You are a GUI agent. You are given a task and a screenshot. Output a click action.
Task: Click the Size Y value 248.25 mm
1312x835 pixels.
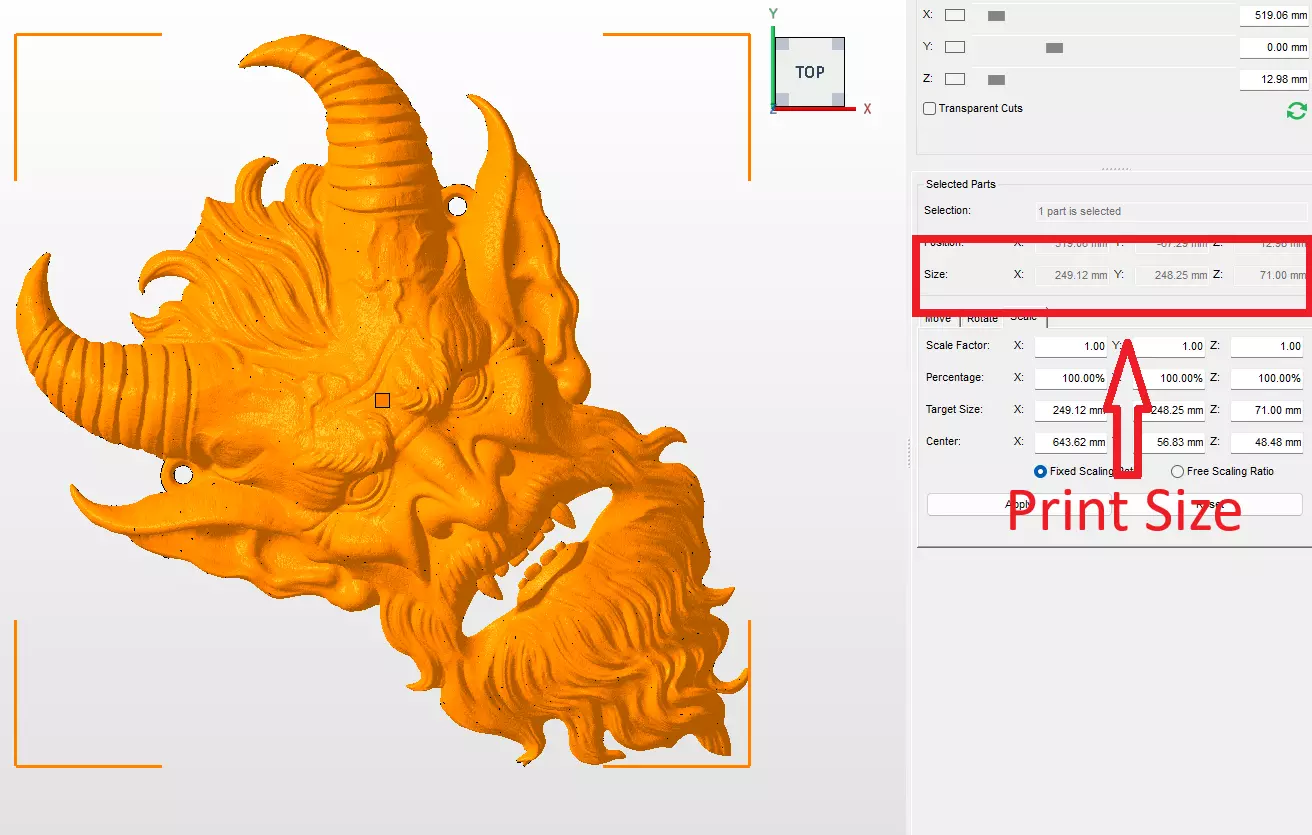[x=1171, y=274]
